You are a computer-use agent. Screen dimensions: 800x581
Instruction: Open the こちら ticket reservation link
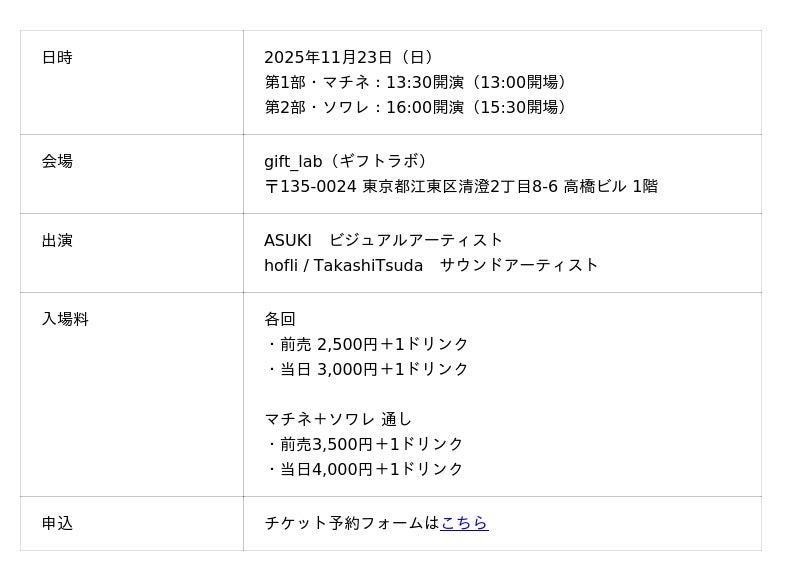click(464, 523)
